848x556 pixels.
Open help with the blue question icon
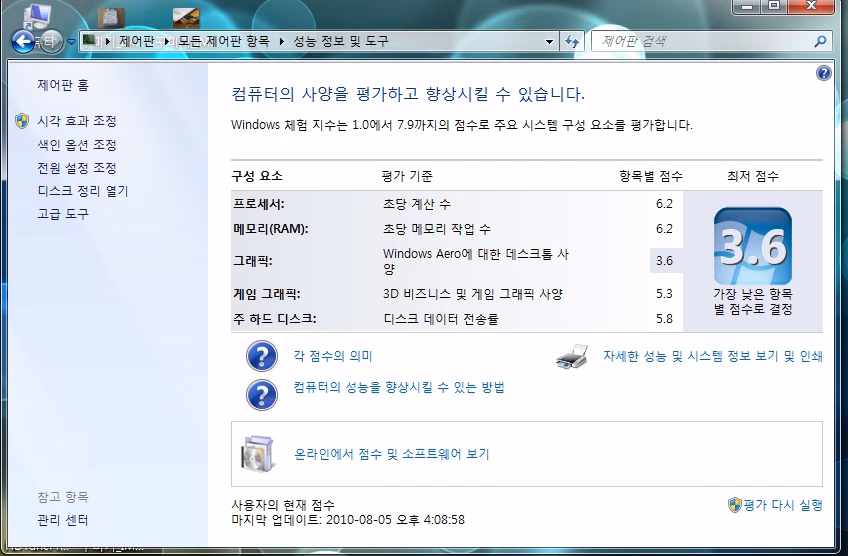click(x=823, y=73)
